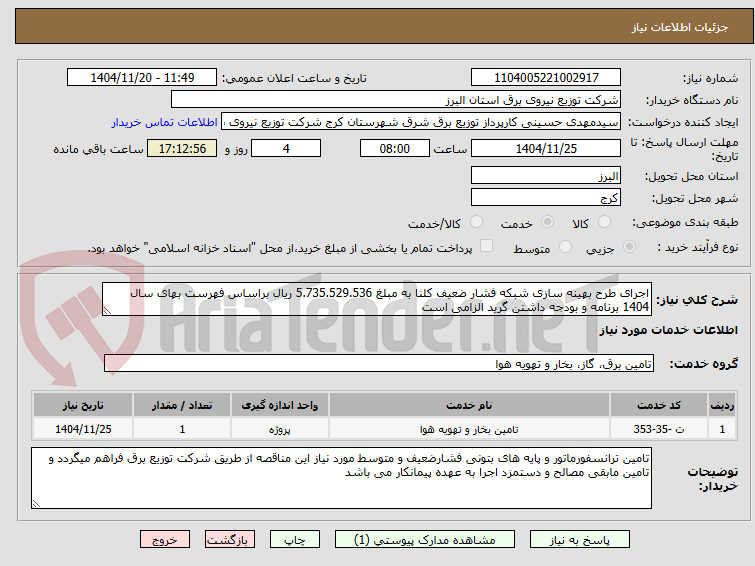The width and height of the screenshot is (755, 566).
Task: Click the row number cell 1 in the ردیف column
Action: point(722,429)
